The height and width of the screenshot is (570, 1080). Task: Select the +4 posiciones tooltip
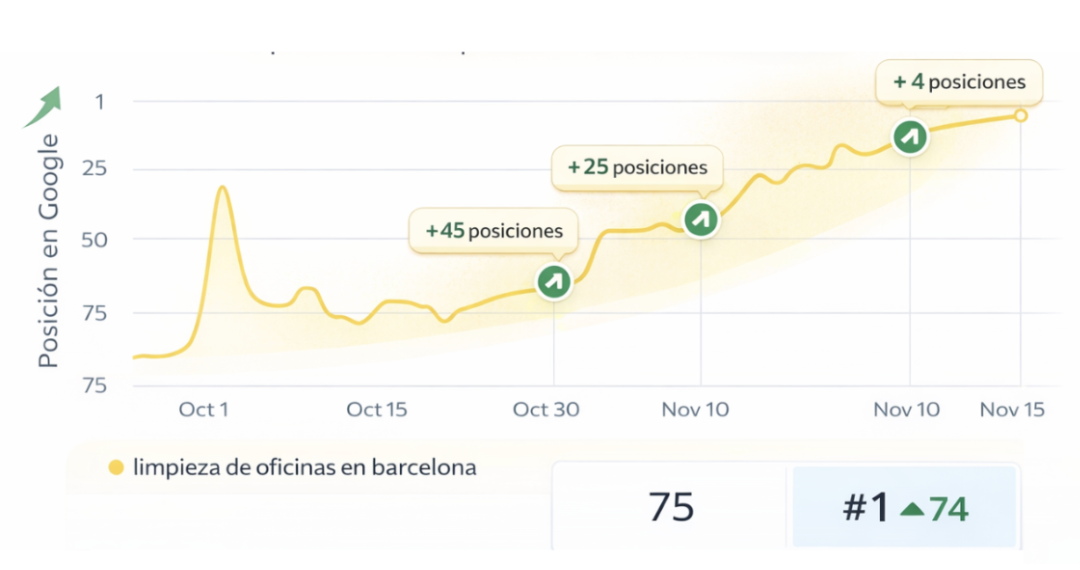pyautogui.click(x=959, y=82)
